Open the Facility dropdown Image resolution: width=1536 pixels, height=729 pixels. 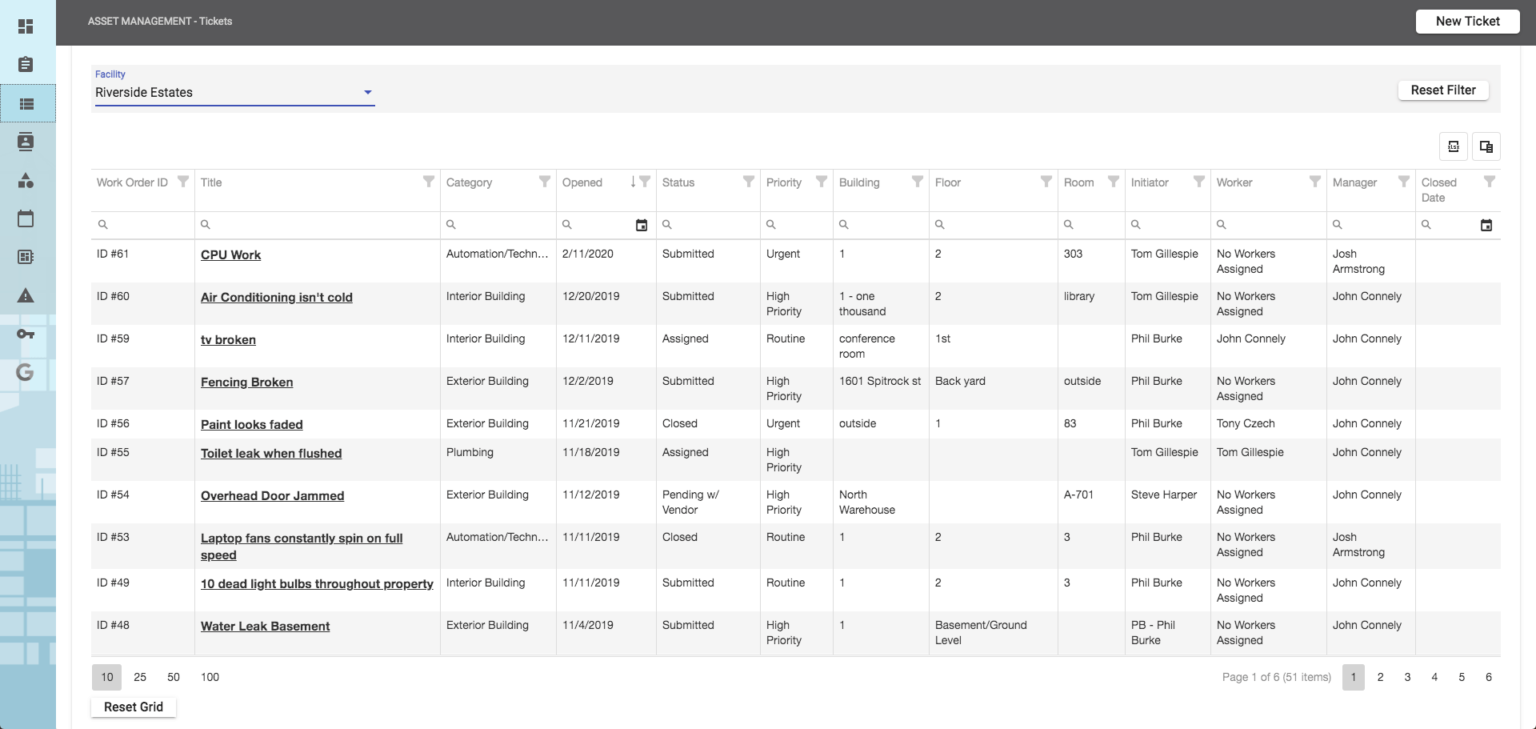tap(367, 92)
